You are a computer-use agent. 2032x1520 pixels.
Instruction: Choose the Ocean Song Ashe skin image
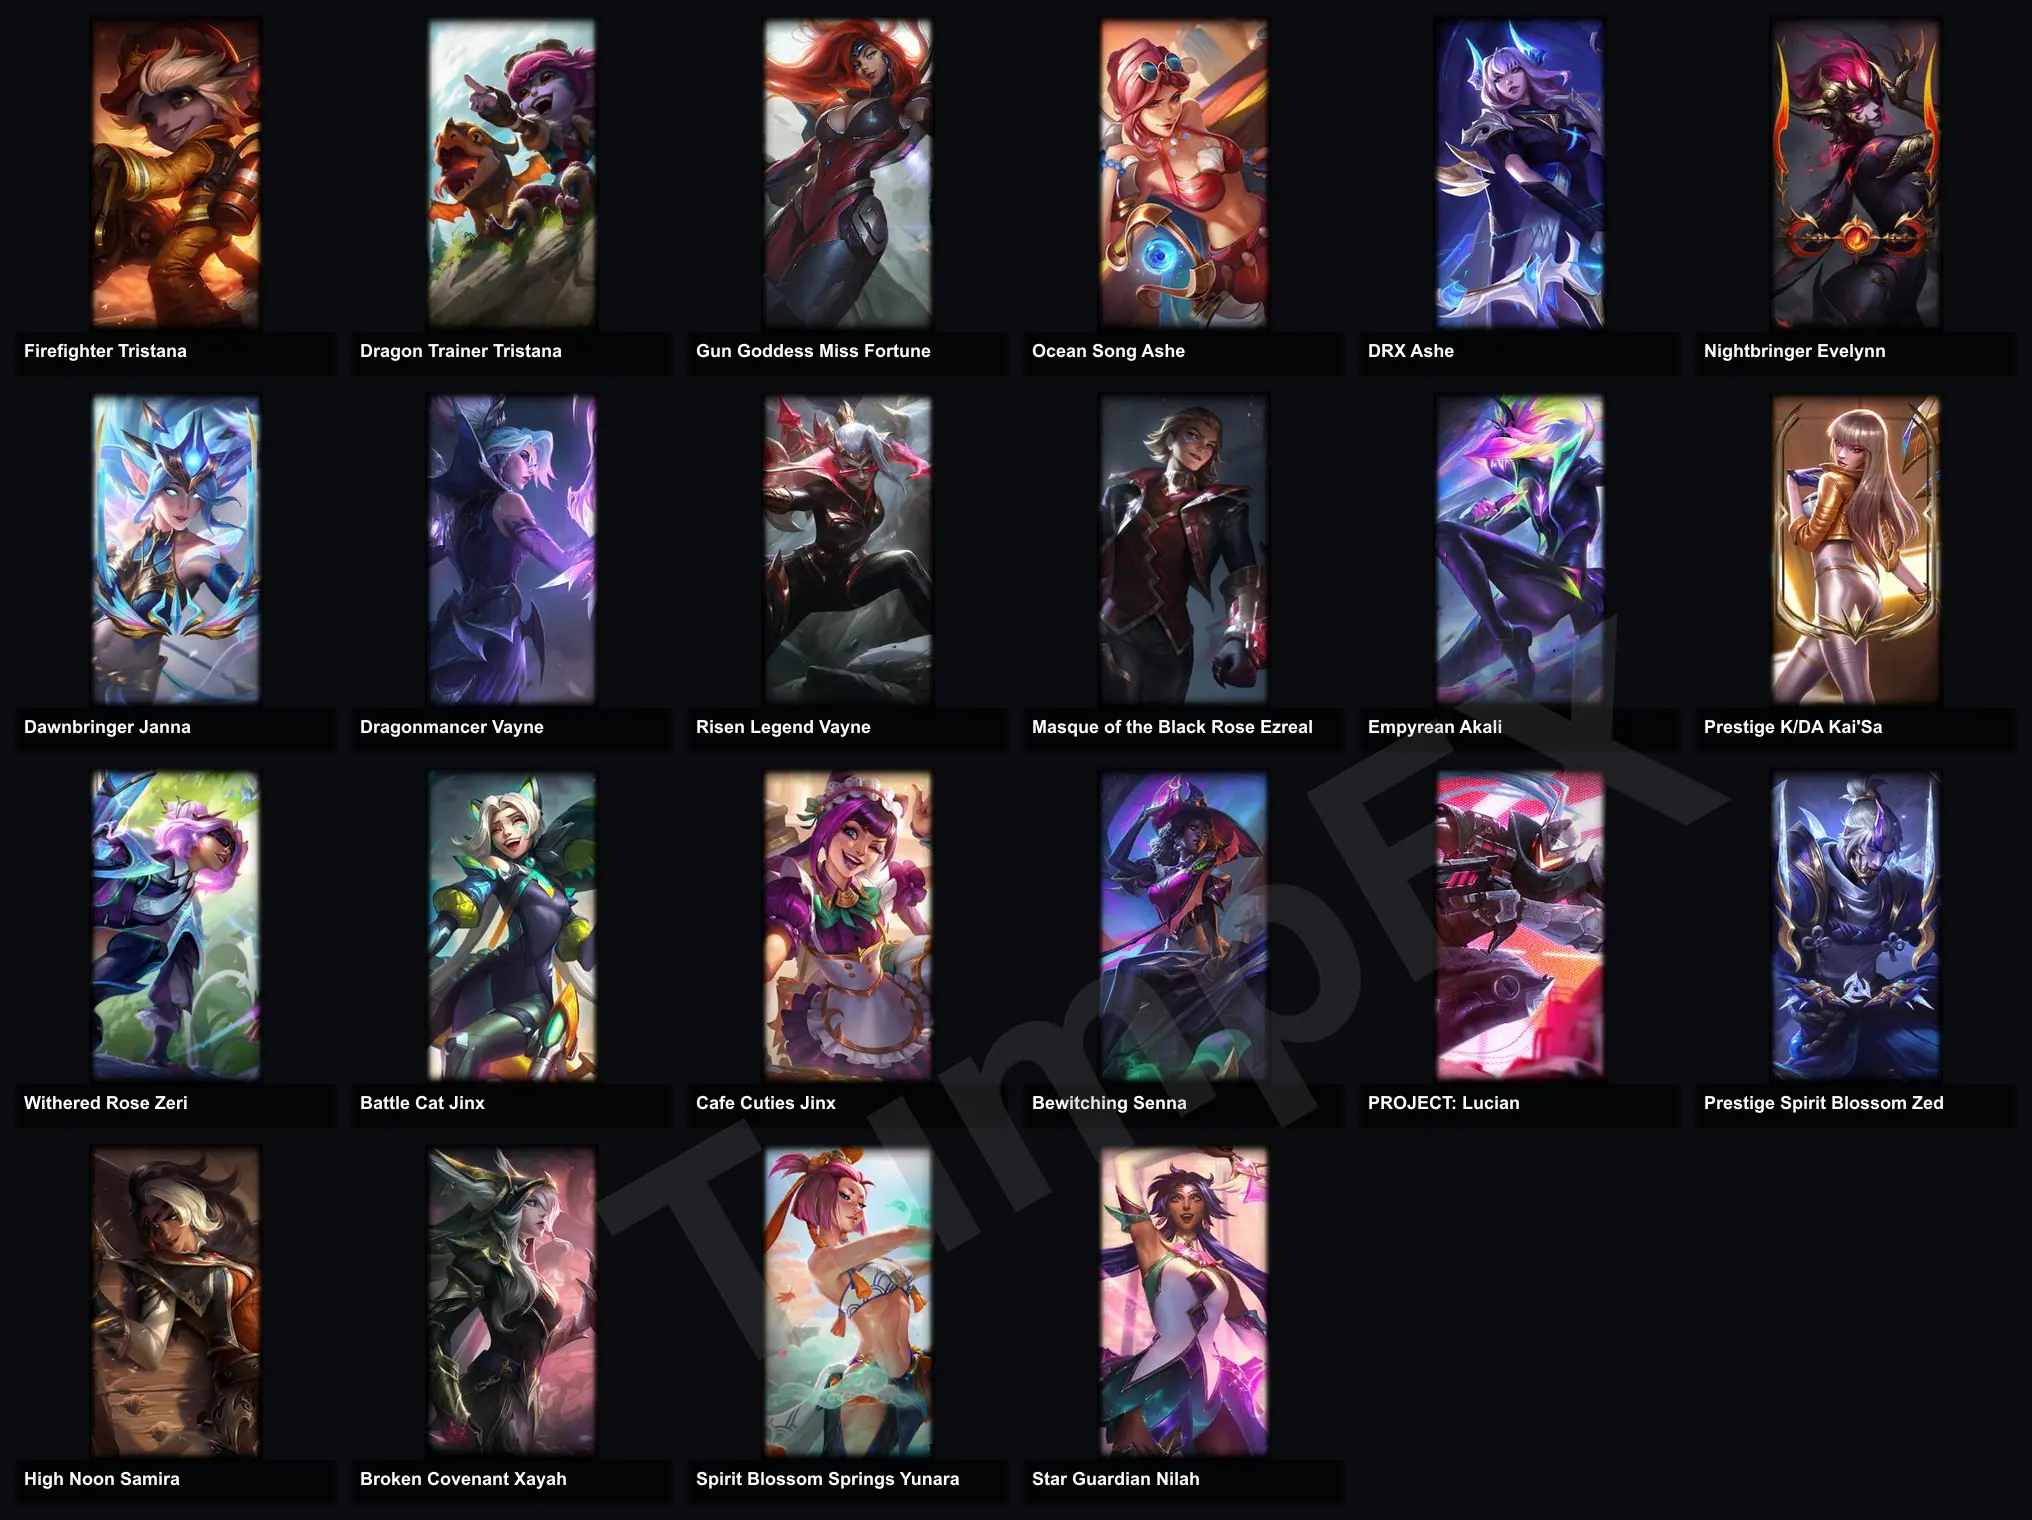tap(1184, 173)
